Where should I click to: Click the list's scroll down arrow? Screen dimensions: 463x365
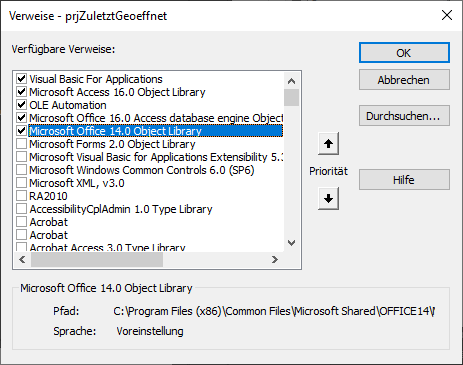291,243
